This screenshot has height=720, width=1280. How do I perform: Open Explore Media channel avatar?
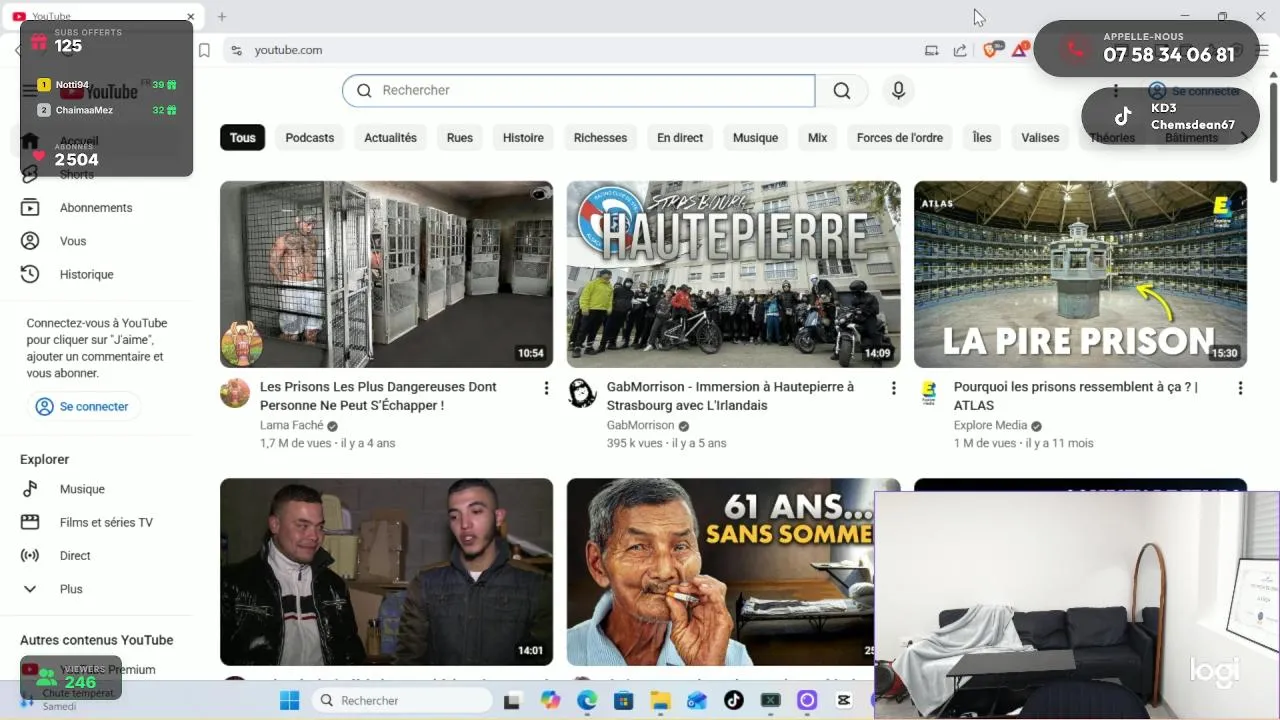[x=929, y=393]
